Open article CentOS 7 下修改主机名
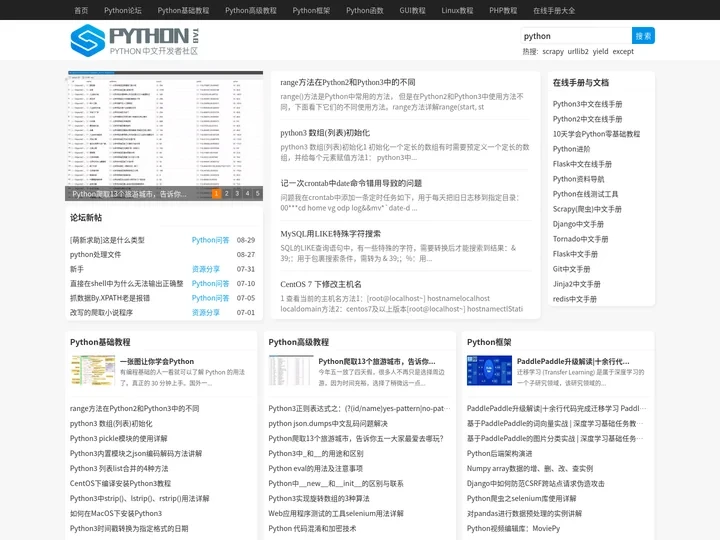 click(x=321, y=284)
